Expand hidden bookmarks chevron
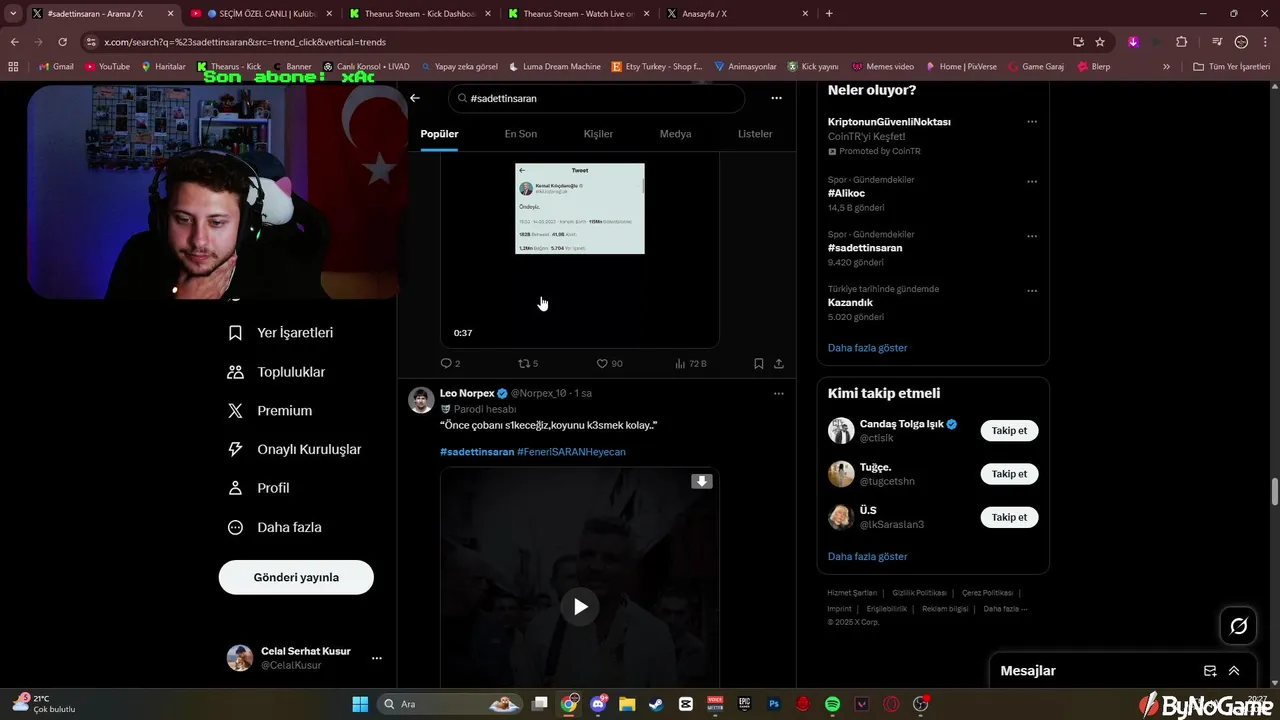 coord(1166,66)
